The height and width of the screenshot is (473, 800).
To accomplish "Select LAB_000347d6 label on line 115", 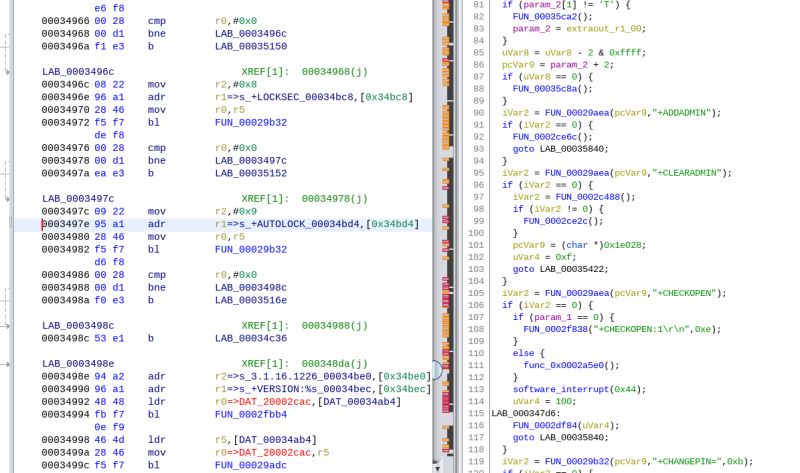I will [525, 413].
